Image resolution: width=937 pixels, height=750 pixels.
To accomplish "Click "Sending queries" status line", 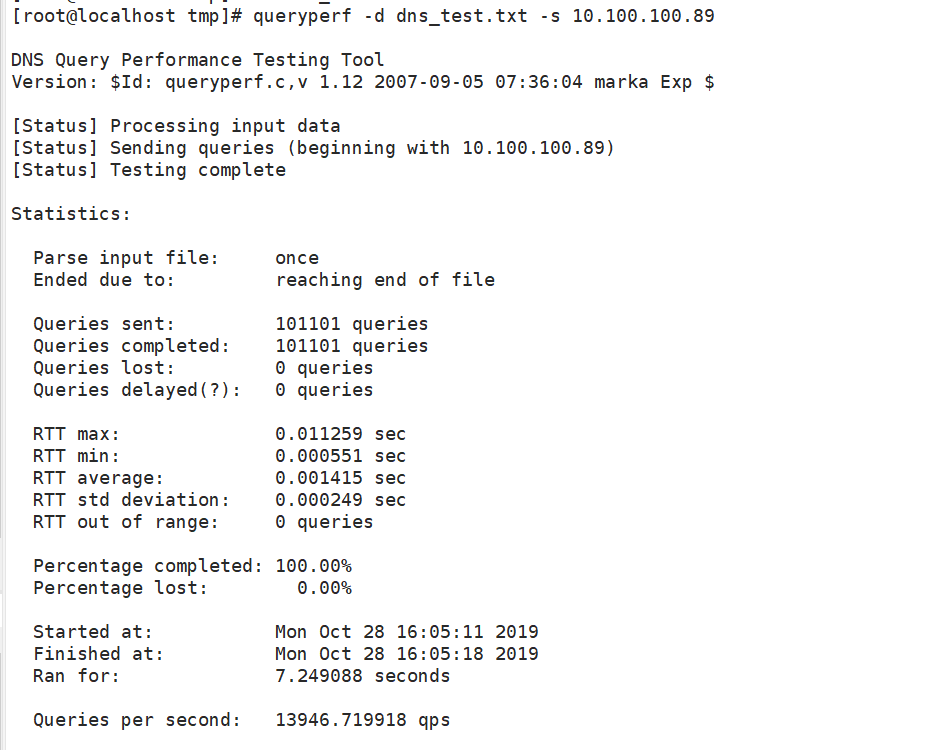I will coord(312,148).
